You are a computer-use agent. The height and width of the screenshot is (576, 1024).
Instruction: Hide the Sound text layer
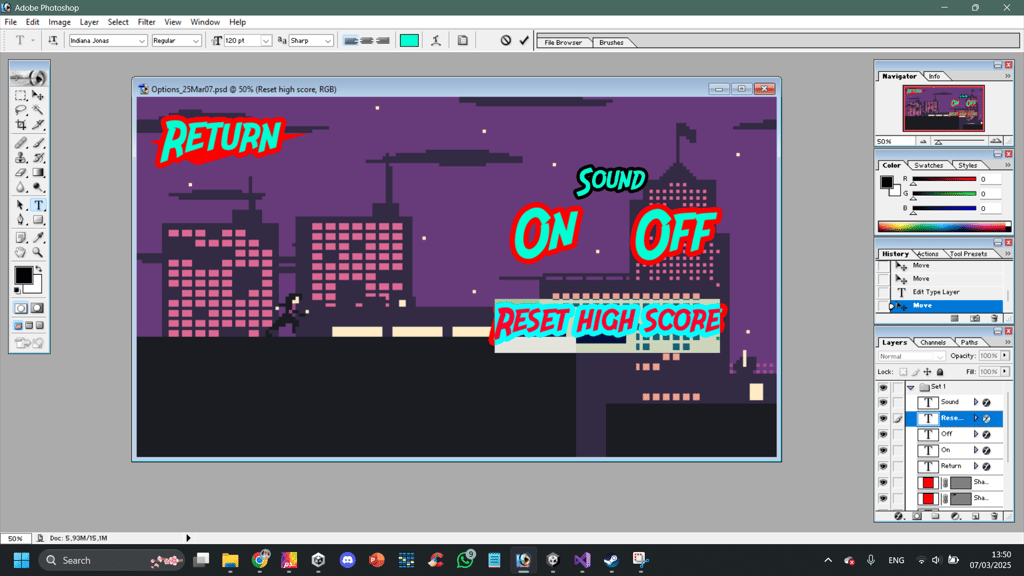point(883,402)
